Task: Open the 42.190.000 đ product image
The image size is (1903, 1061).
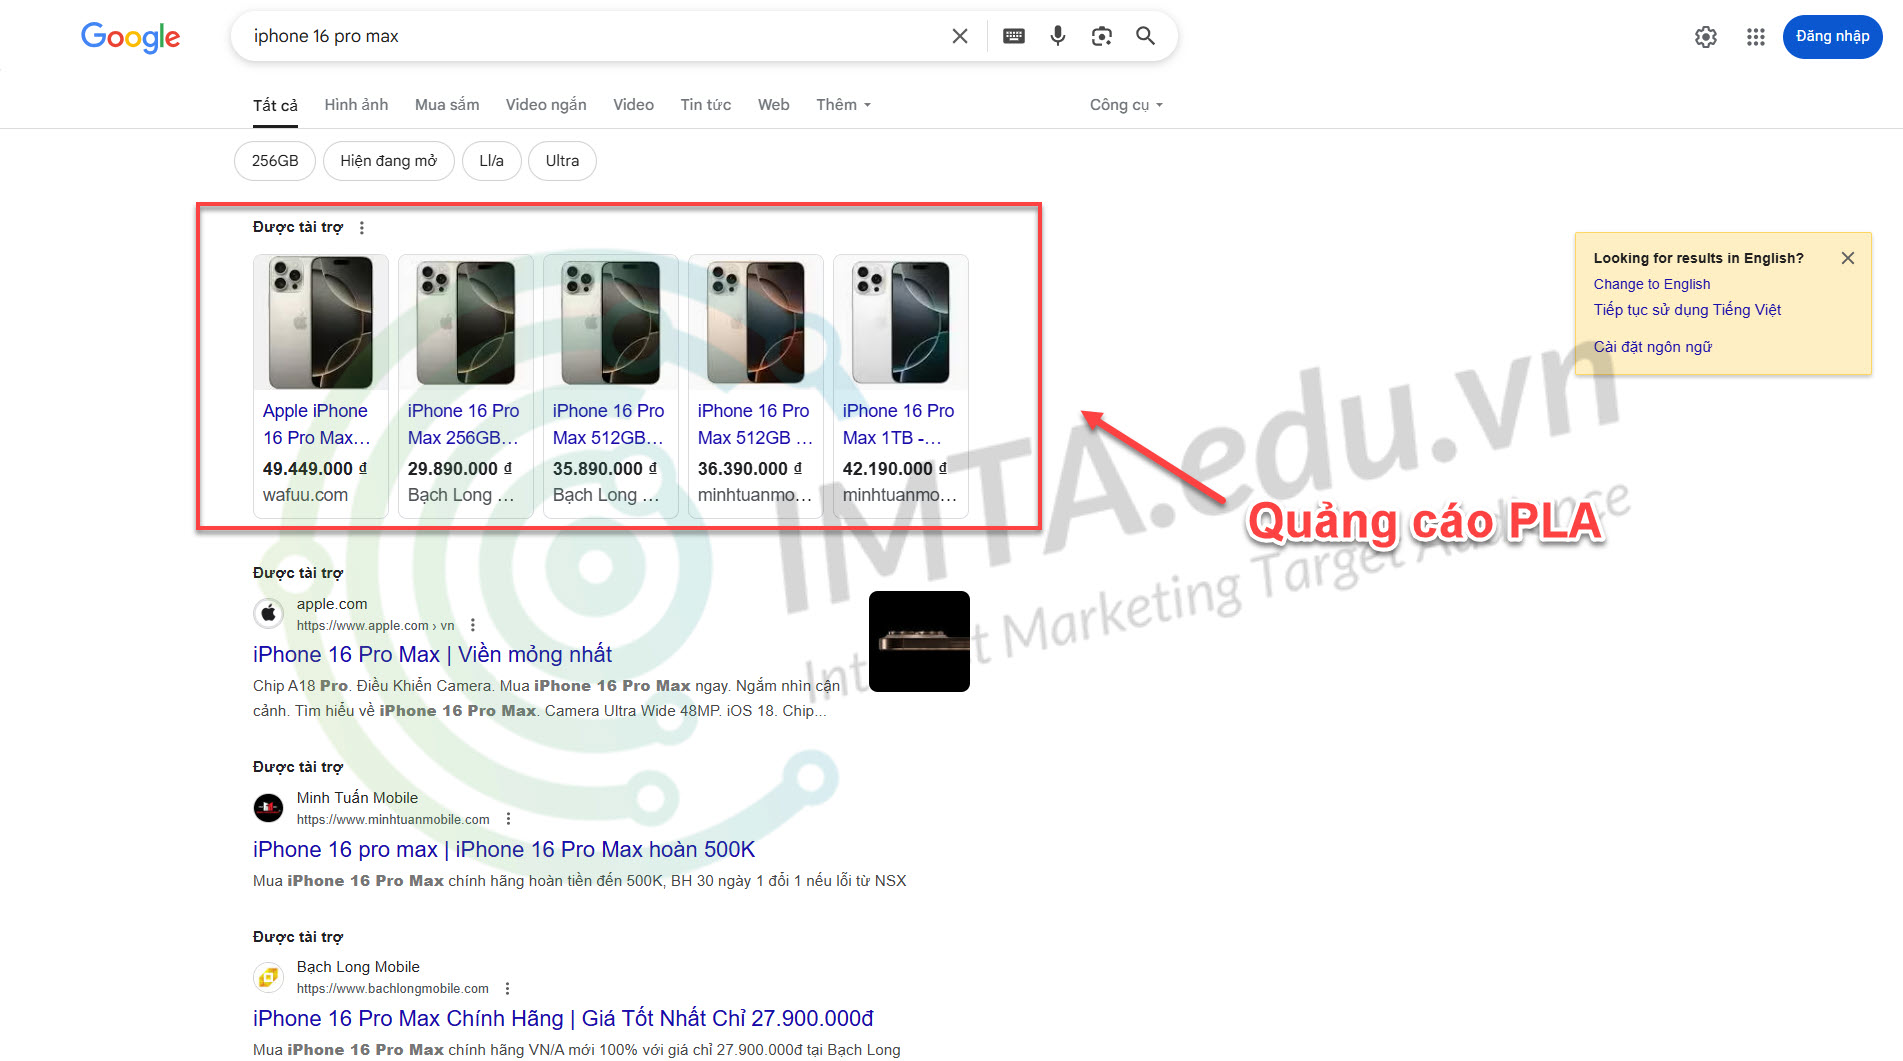Action: 901,322
